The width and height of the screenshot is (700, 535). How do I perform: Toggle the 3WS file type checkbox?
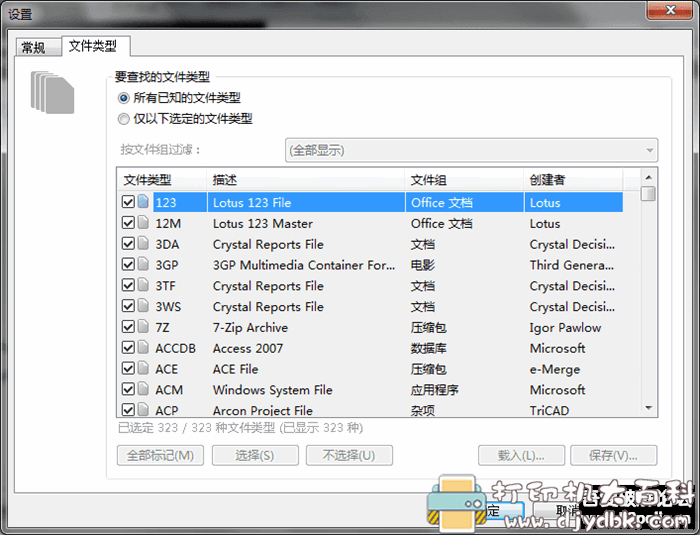128,306
